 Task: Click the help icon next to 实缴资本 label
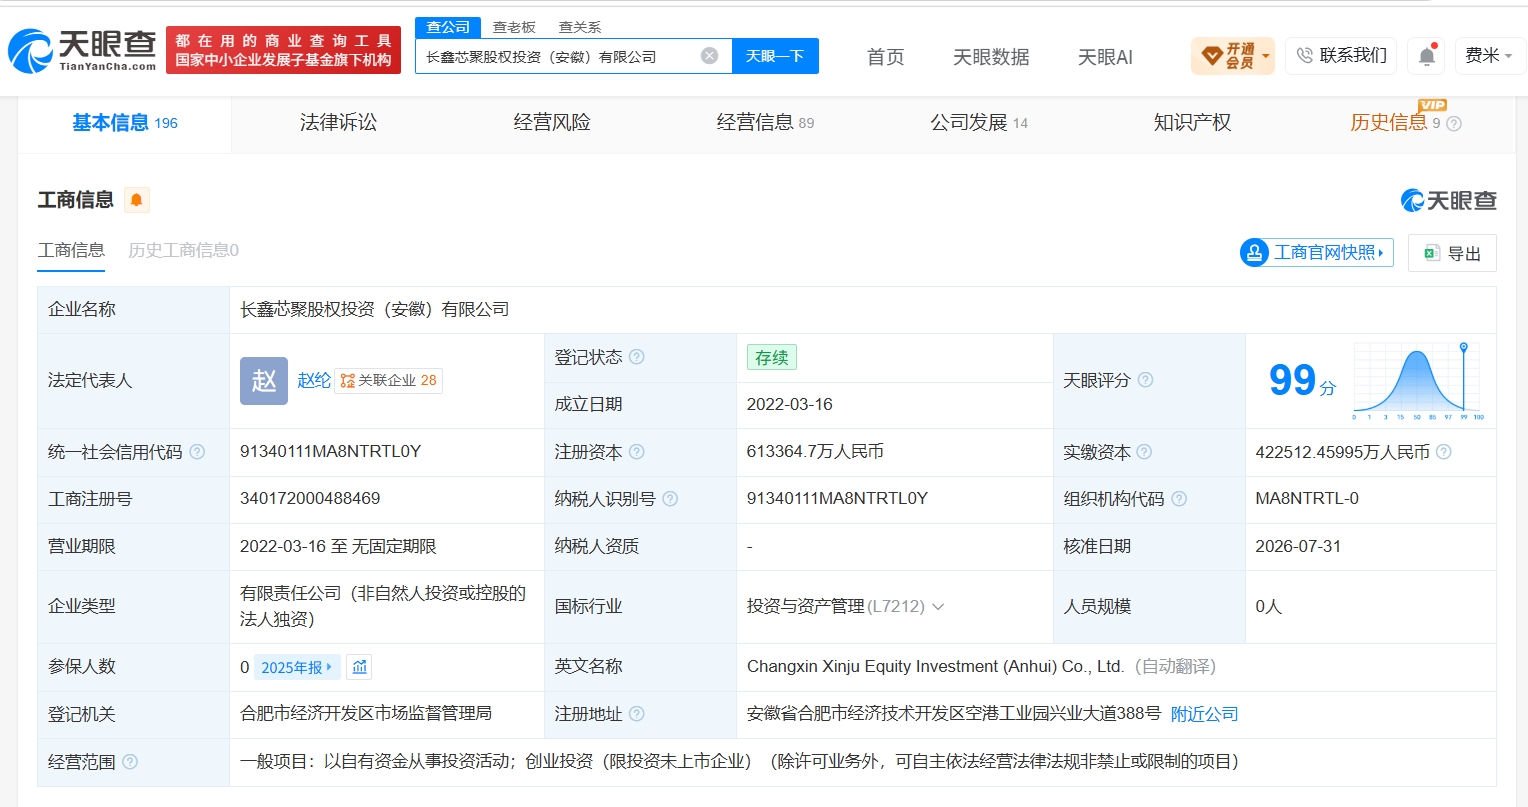[x=1144, y=452]
